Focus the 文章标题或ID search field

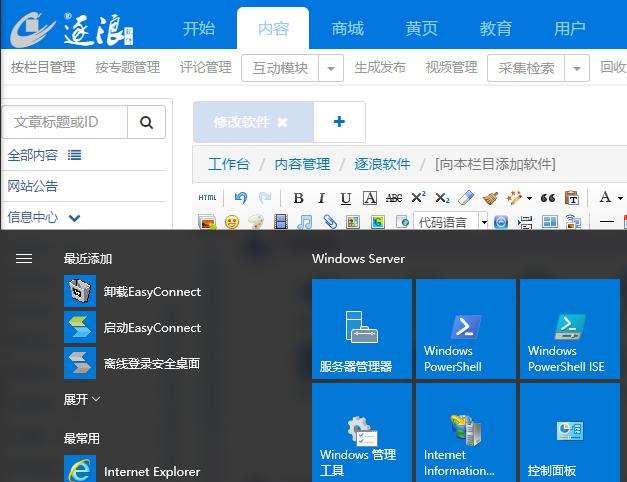(x=65, y=122)
